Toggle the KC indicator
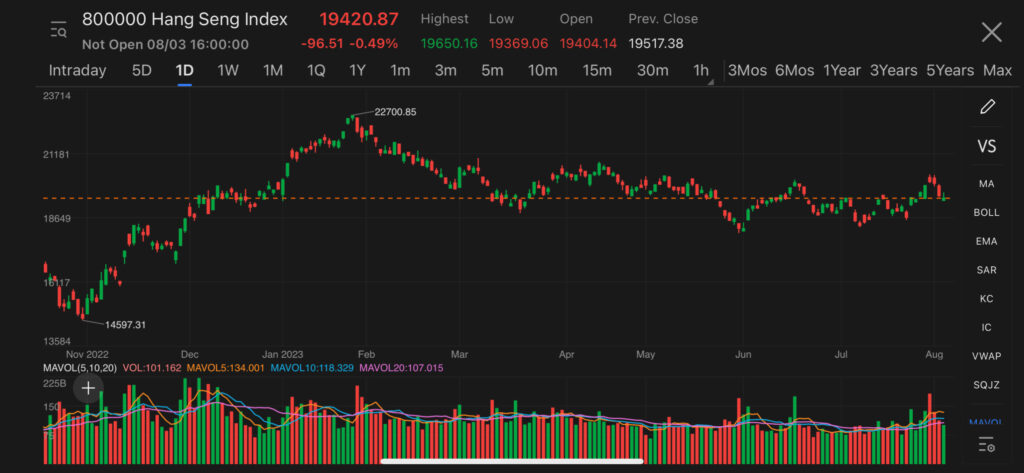The height and width of the screenshot is (473, 1024). coord(986,299)
